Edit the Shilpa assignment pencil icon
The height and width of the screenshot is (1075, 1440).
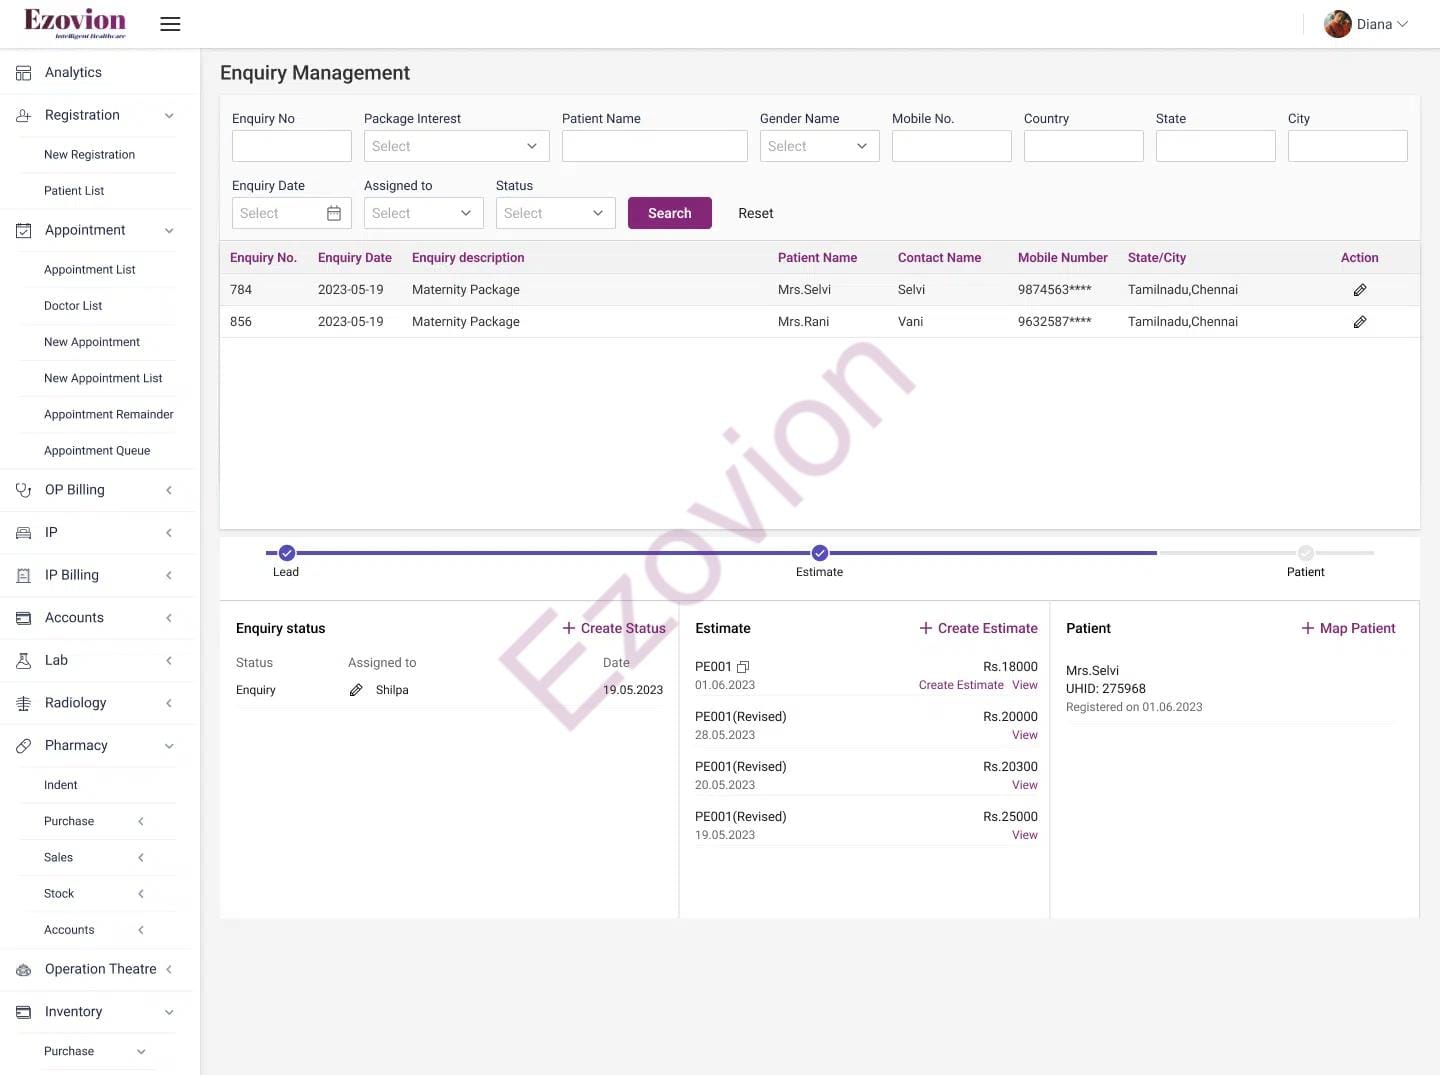click(356, 690)
